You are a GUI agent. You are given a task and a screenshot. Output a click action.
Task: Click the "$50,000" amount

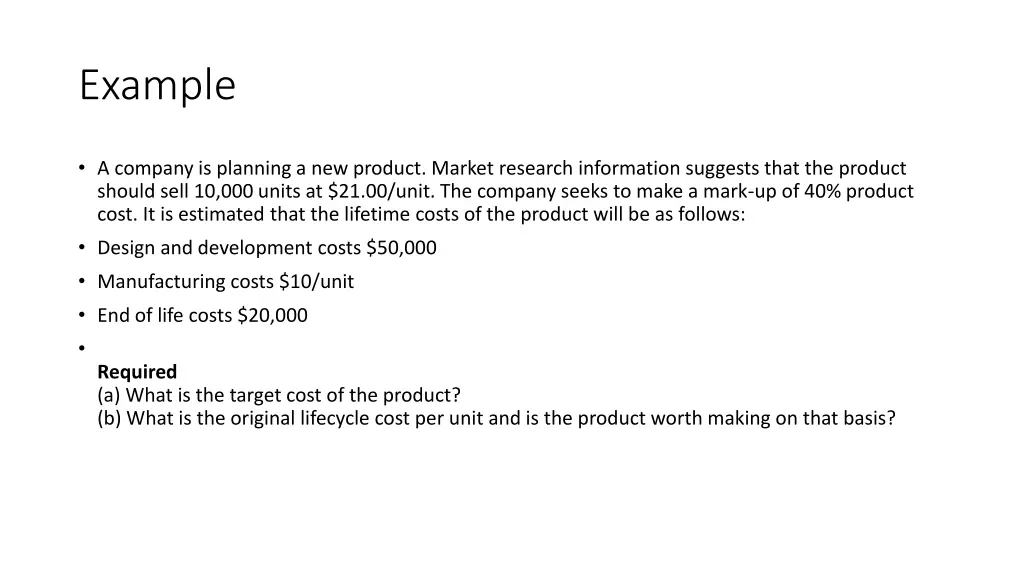401,248
